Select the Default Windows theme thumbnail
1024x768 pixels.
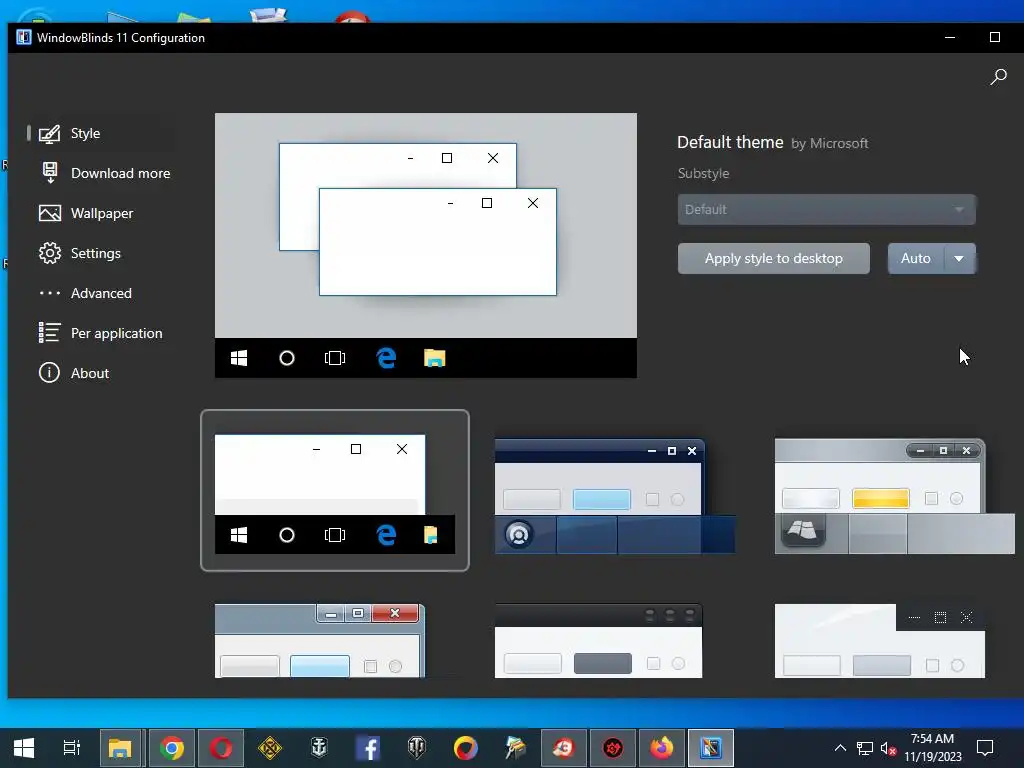pyautogui.click(x=334, y=490)
